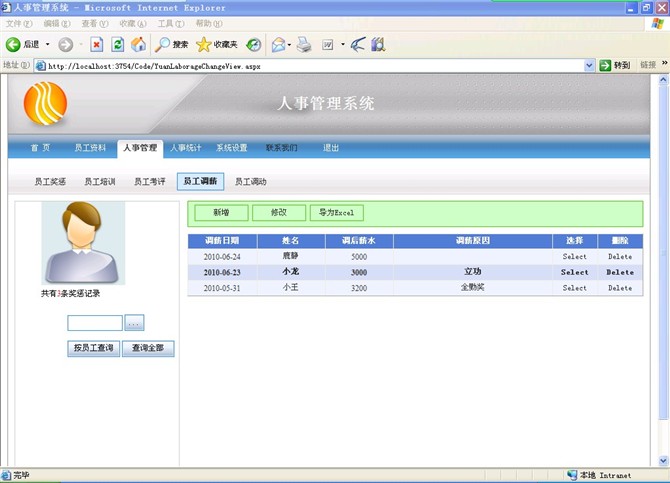Click 导为Excel export button
Screen dimensions: 670x483
tap(337, 212)
